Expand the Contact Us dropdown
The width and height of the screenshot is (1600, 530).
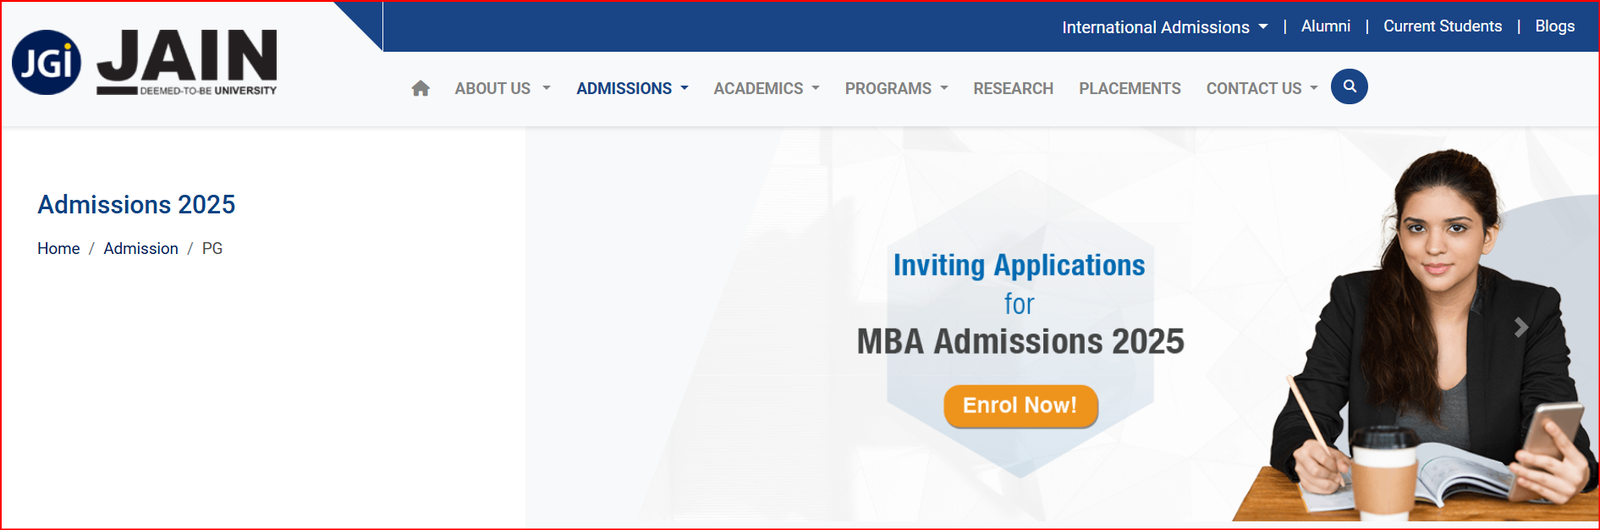1261,88
